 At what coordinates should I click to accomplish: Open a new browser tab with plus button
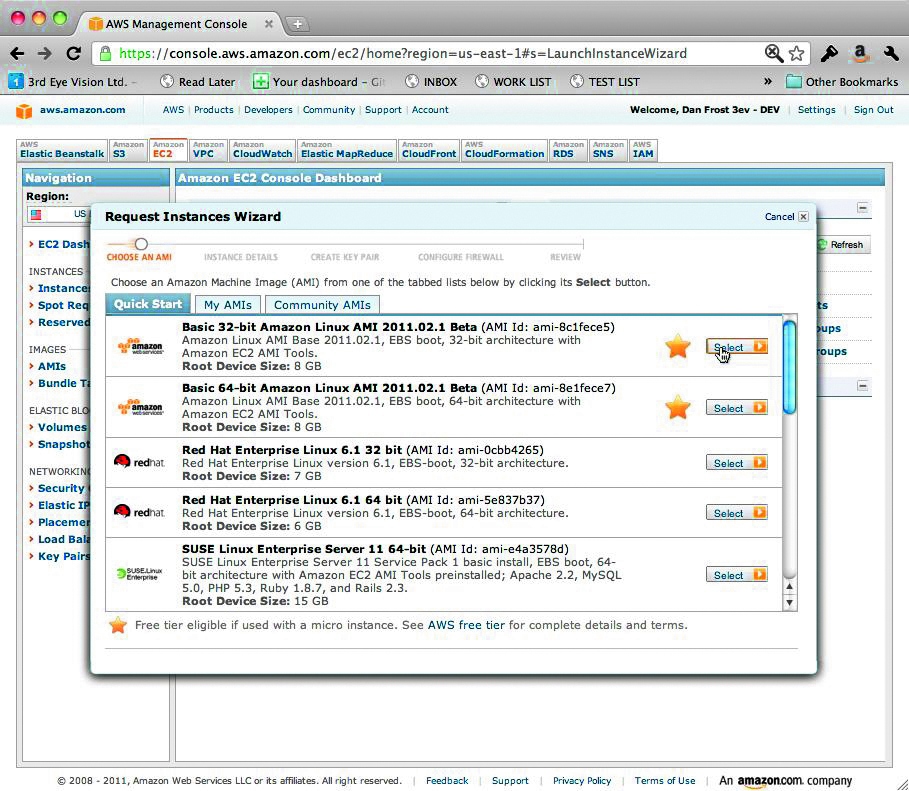tap(297, 24)
